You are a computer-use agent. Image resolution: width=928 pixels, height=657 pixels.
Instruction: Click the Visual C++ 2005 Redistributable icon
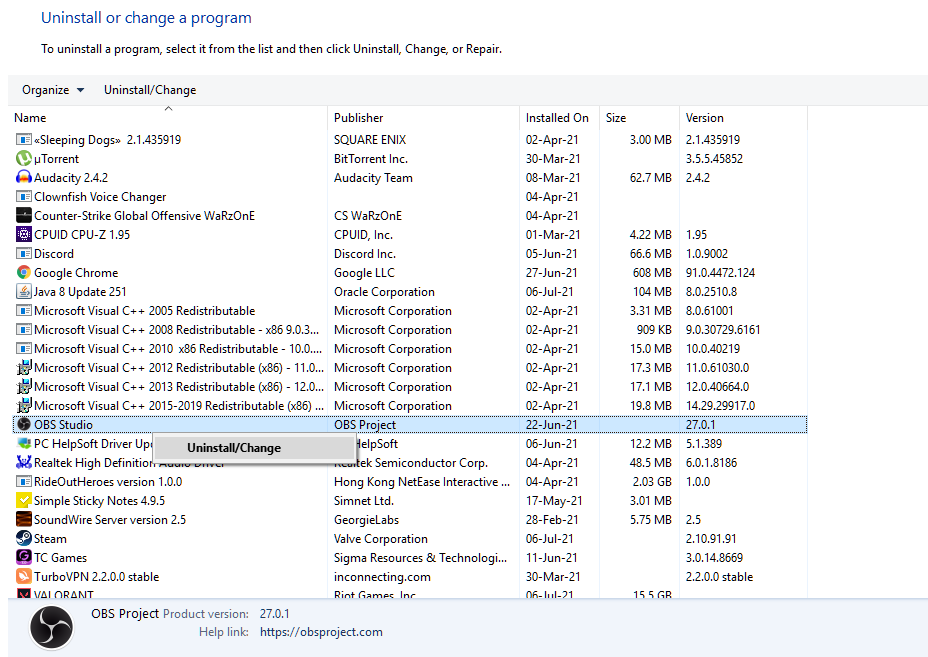pos(24,310)
